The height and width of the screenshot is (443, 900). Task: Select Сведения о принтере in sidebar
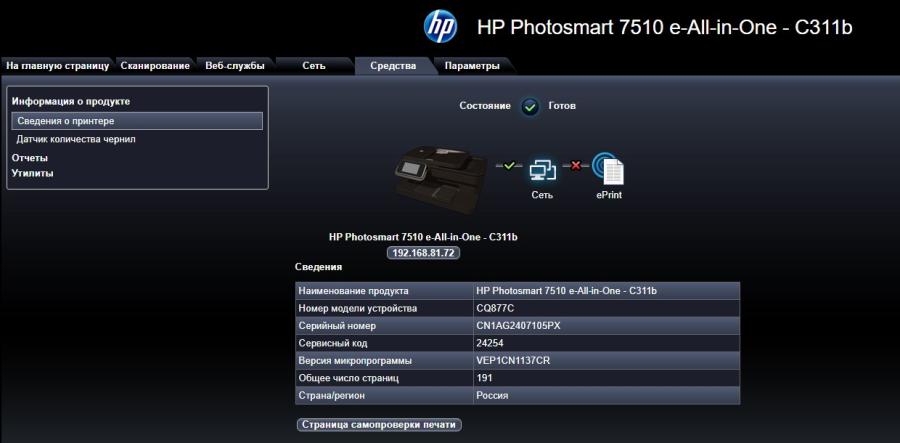(137, 121)
